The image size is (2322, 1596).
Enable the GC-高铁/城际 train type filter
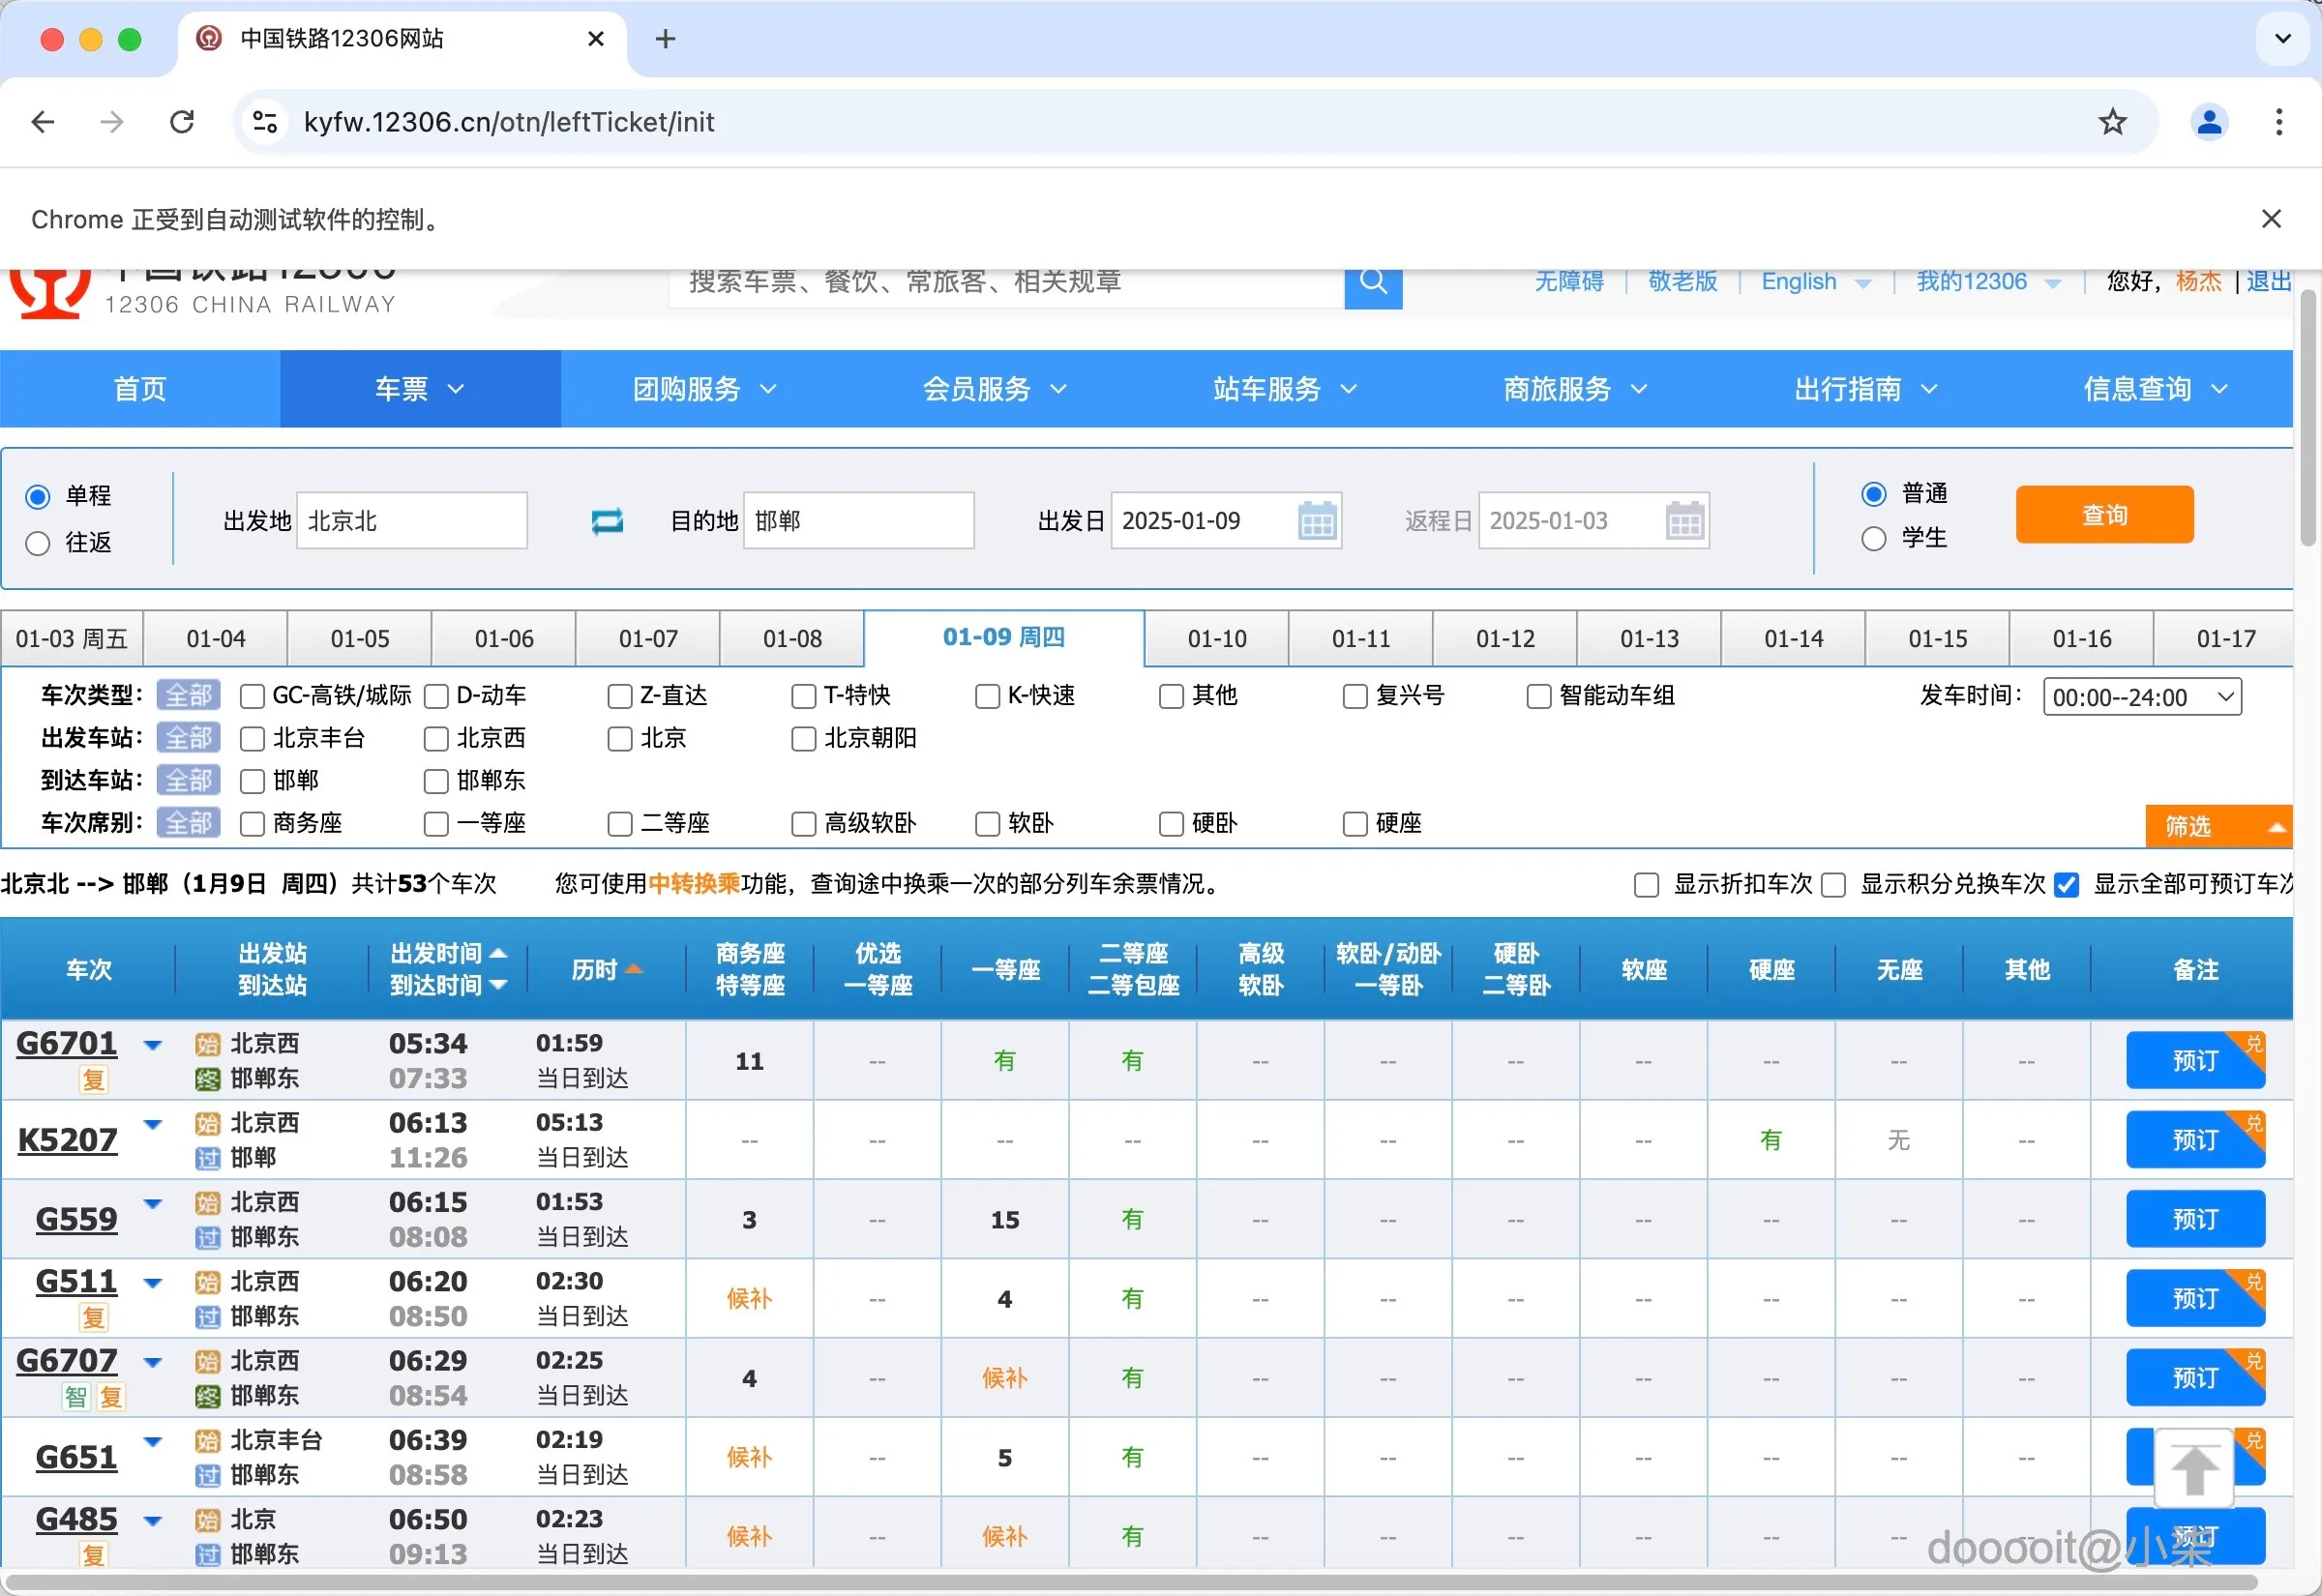click(x=252, y=696)
